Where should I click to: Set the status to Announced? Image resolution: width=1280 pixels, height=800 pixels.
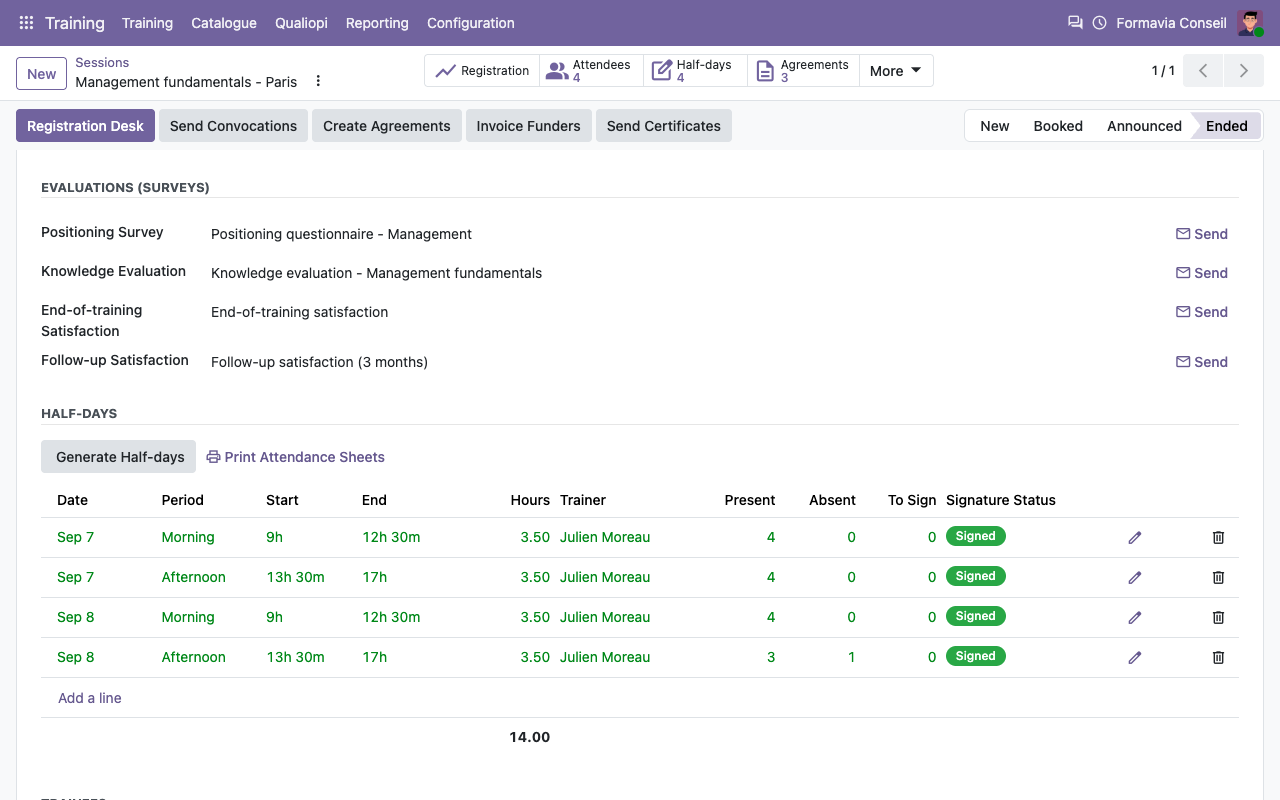(x=1144, y=126)
